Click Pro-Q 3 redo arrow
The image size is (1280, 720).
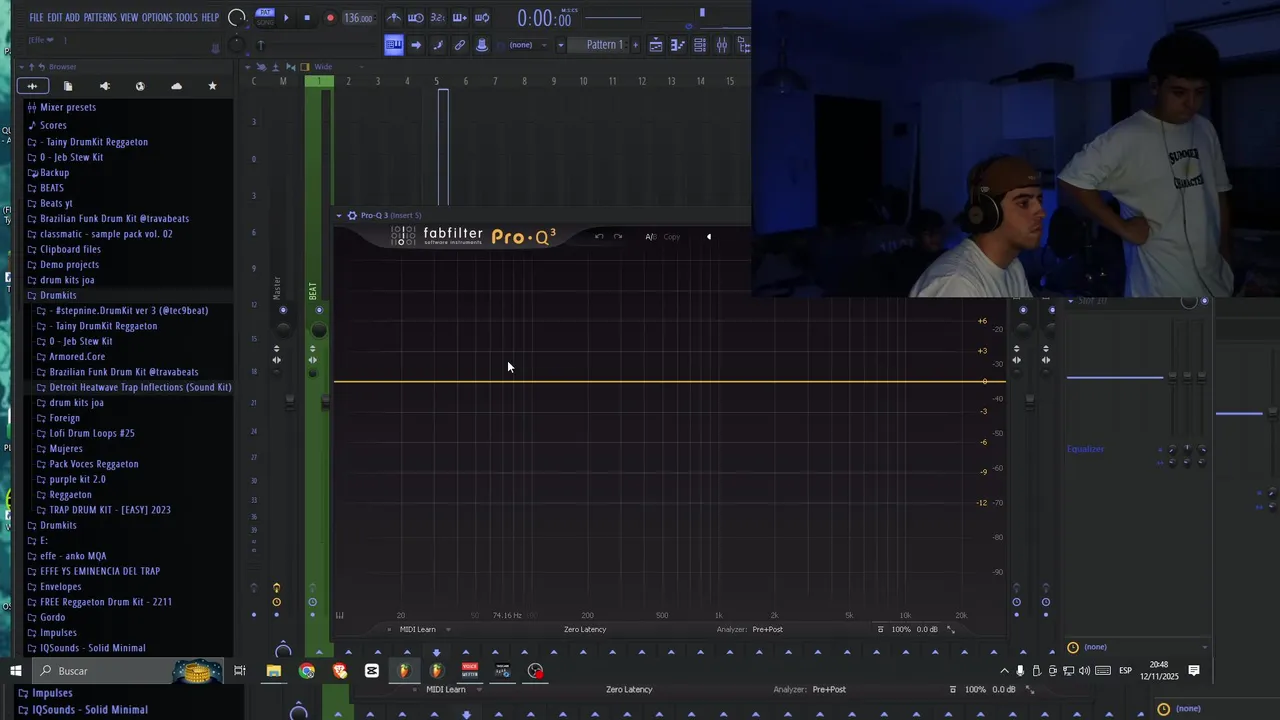[x=617, y=237]
